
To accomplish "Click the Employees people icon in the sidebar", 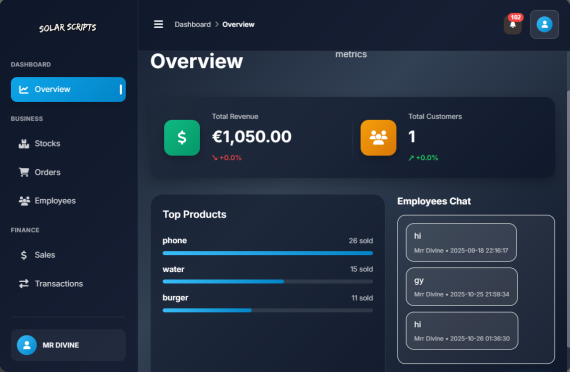I will (x=24, y=201).
